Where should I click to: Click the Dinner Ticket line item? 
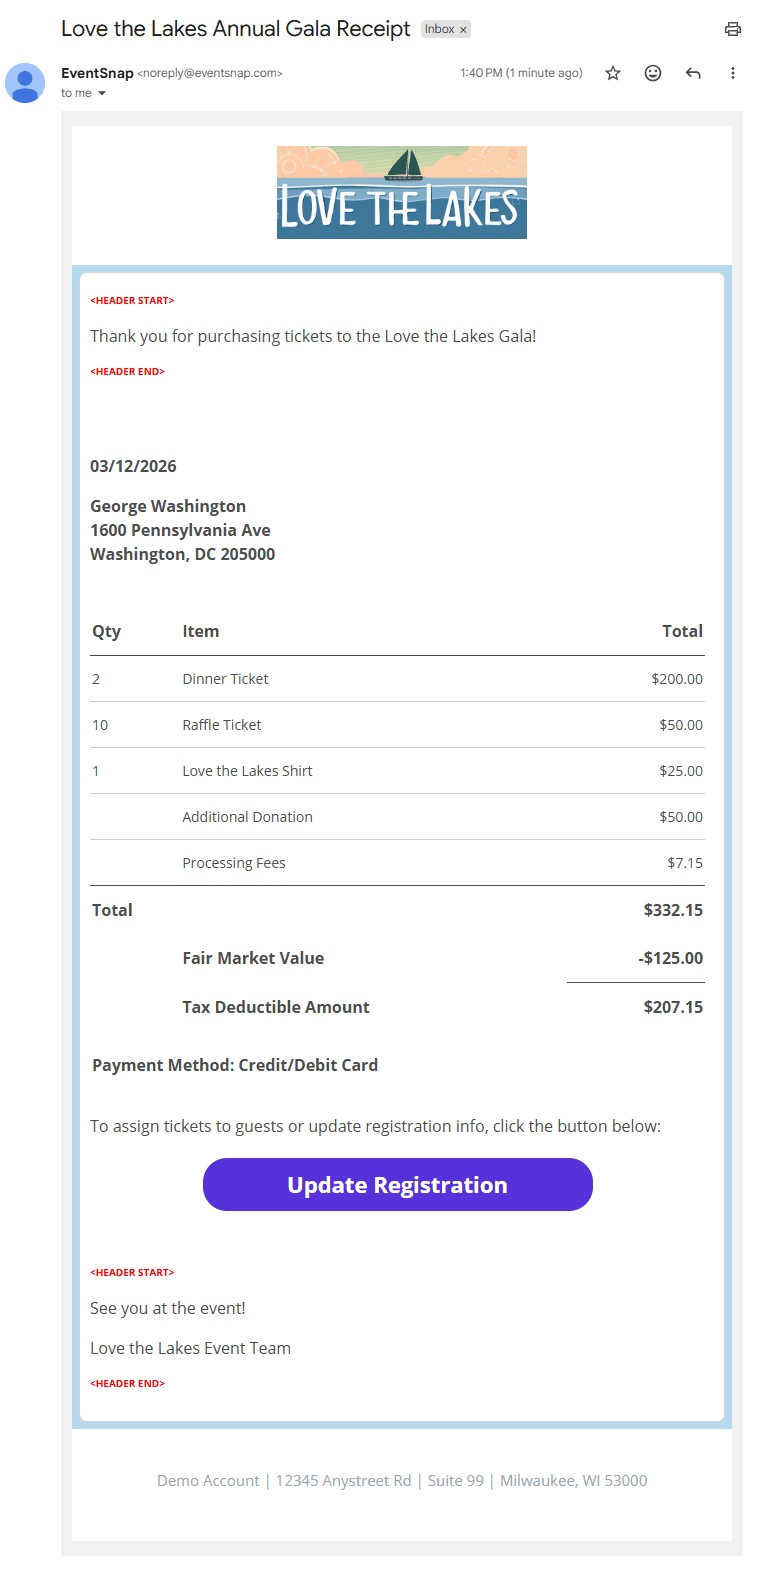pos(225,679)
